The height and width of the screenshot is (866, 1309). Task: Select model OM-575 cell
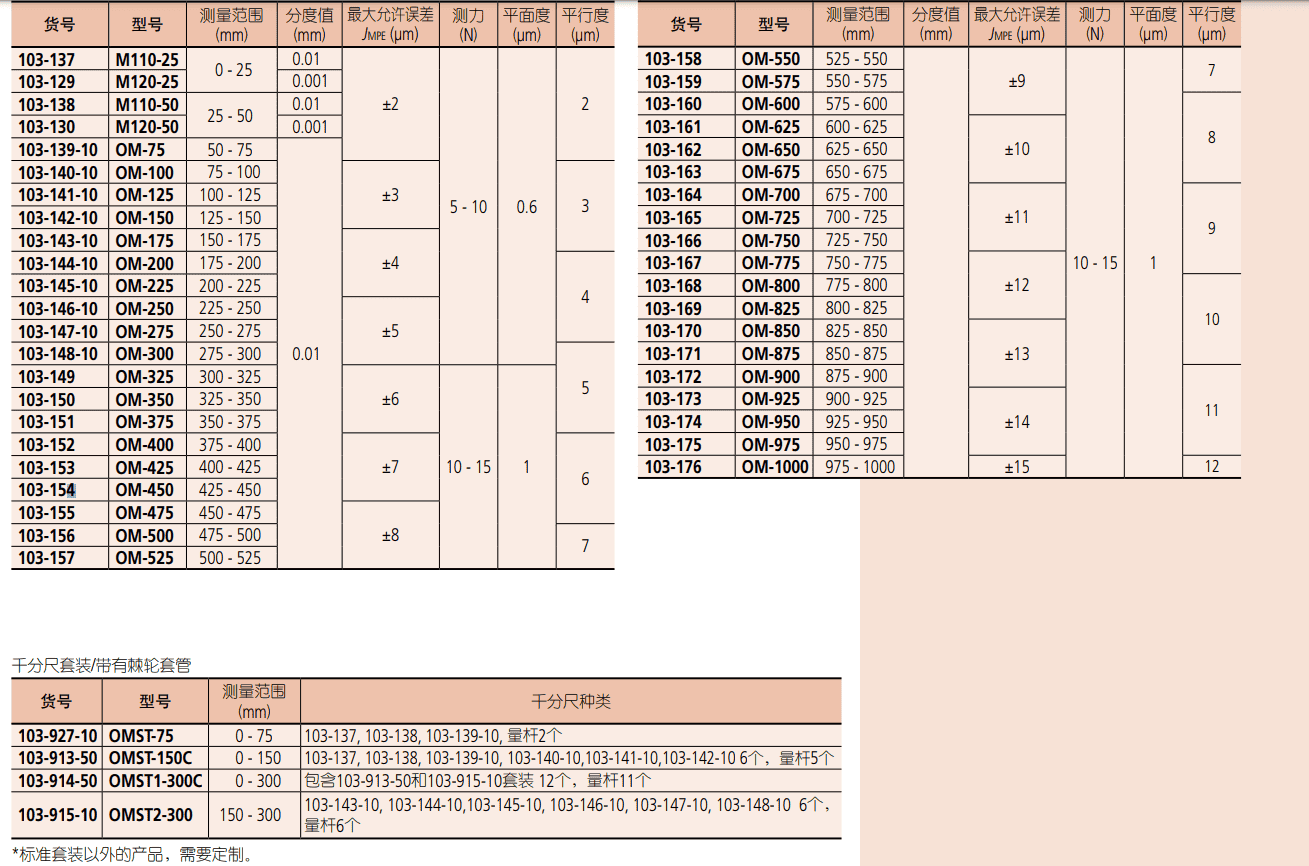[771, 82]
